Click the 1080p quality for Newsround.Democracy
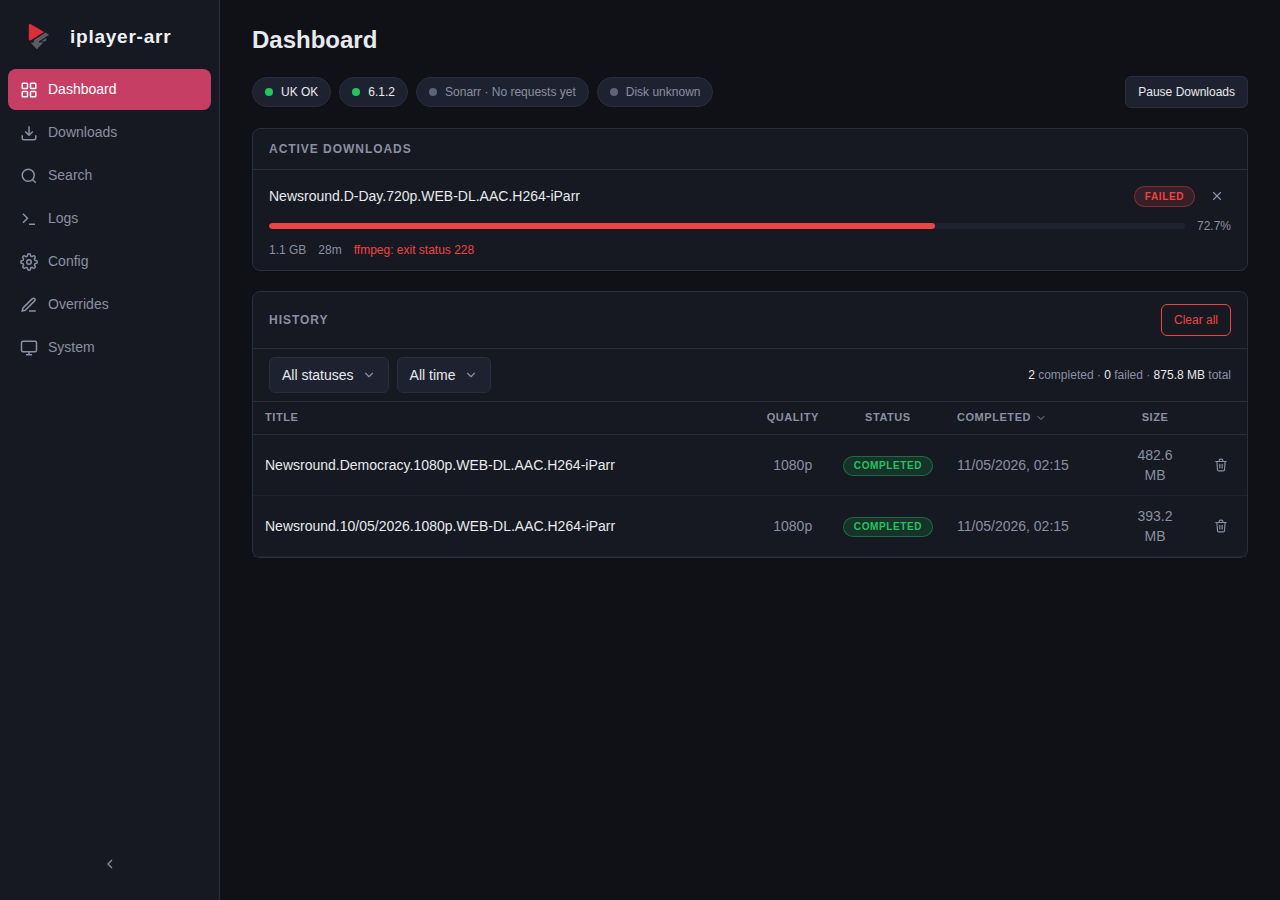Viewport: 1280px width, 900px height. [x=793, y=465]
